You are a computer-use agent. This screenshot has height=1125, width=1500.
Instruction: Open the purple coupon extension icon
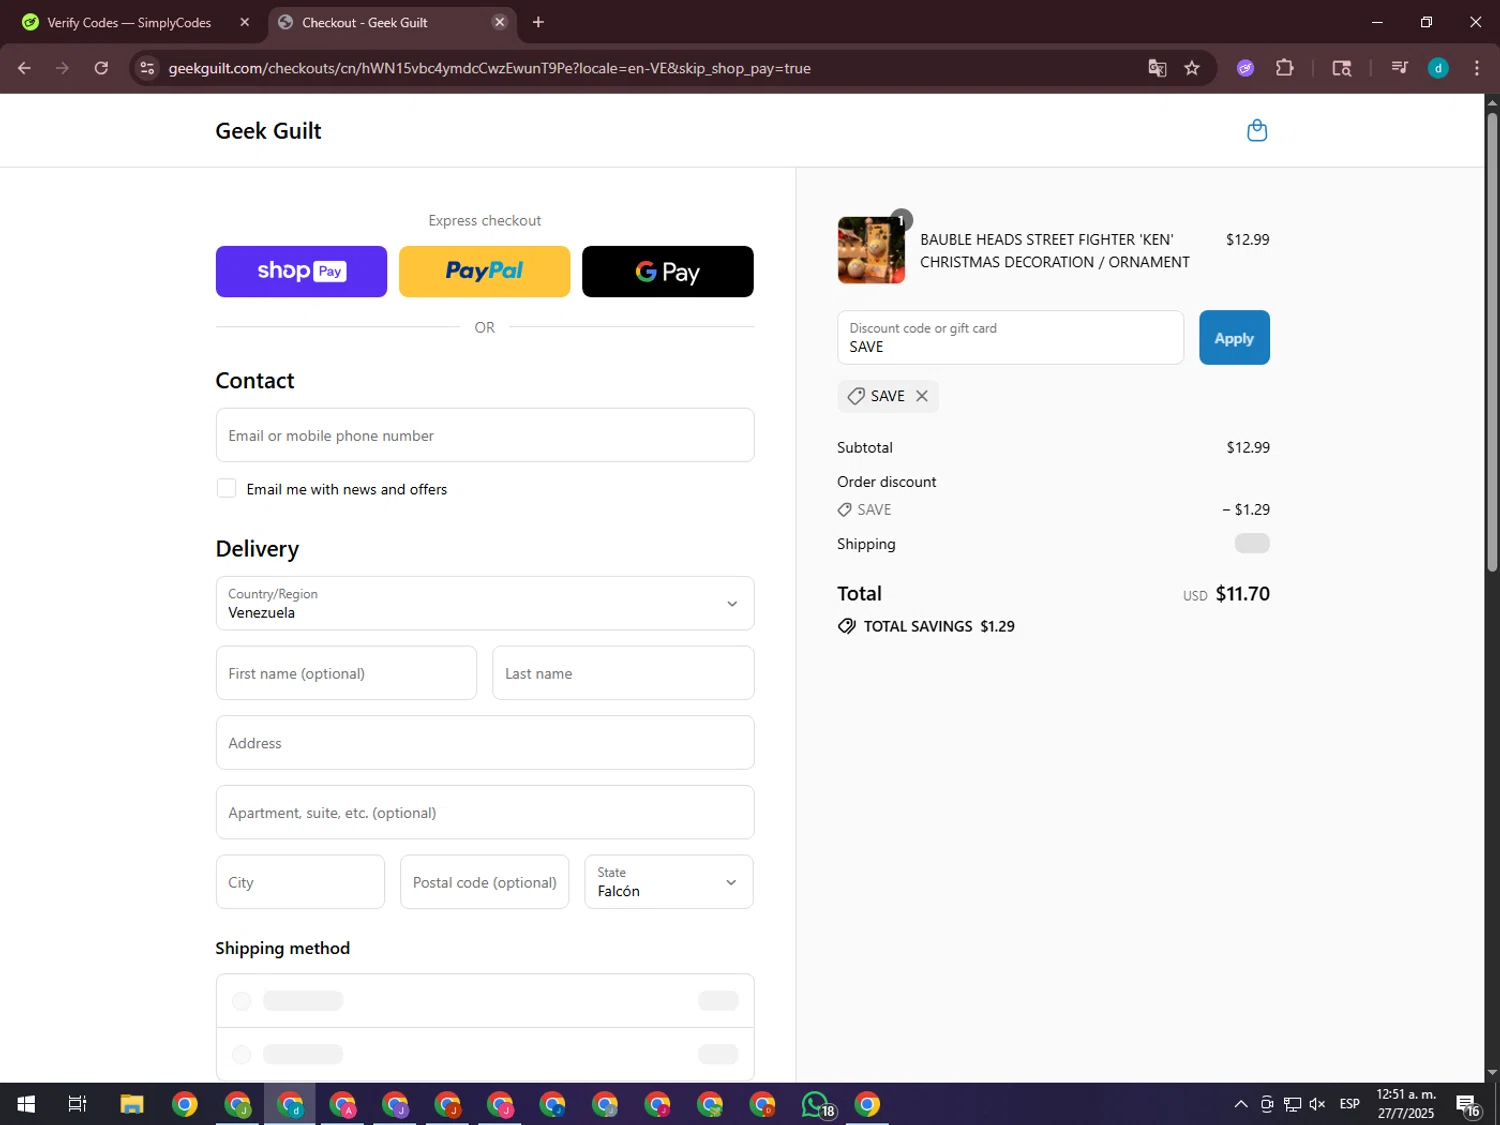[x=1245, y=68]
